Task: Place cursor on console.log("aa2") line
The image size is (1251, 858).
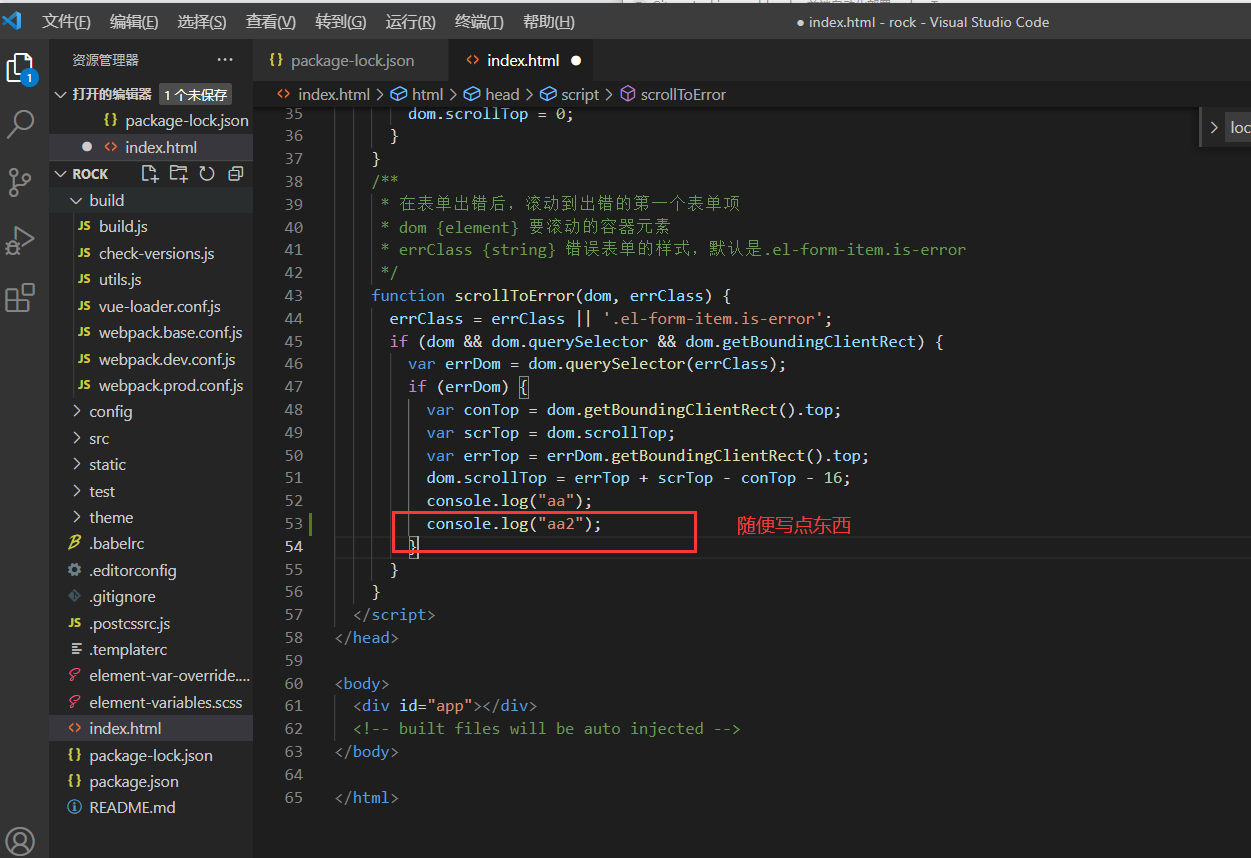Action: (514, 523)
